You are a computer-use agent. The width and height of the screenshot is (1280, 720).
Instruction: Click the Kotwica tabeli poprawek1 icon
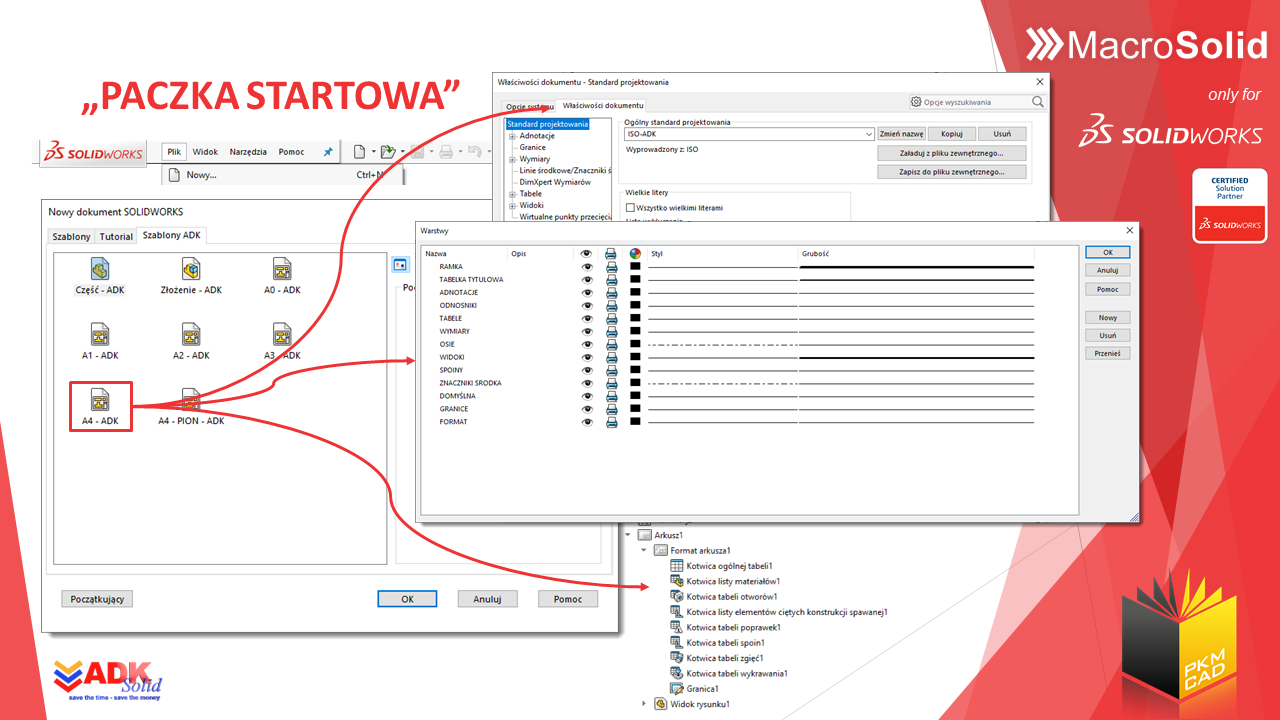coord(677,627)
